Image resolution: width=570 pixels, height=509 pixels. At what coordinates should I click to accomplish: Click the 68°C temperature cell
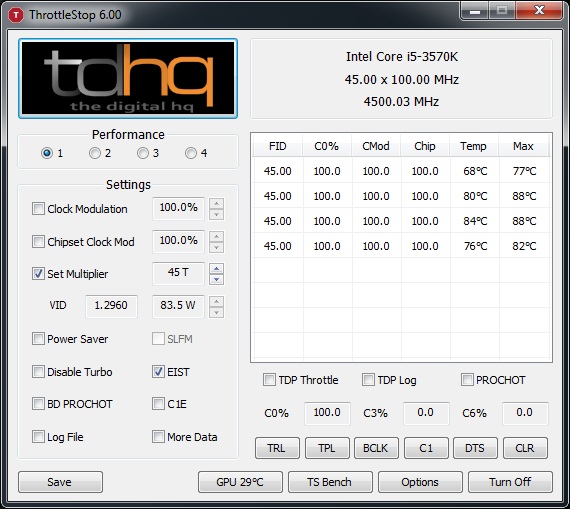[475, 171]
